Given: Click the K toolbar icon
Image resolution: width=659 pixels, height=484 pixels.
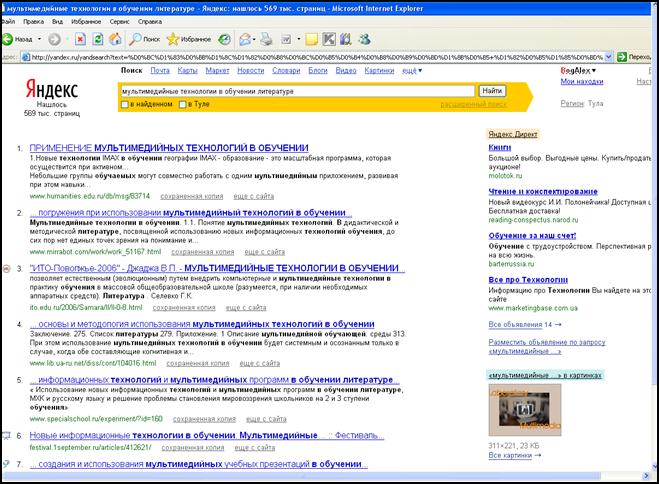Looking at the screenshot, I should pos(329,39).
